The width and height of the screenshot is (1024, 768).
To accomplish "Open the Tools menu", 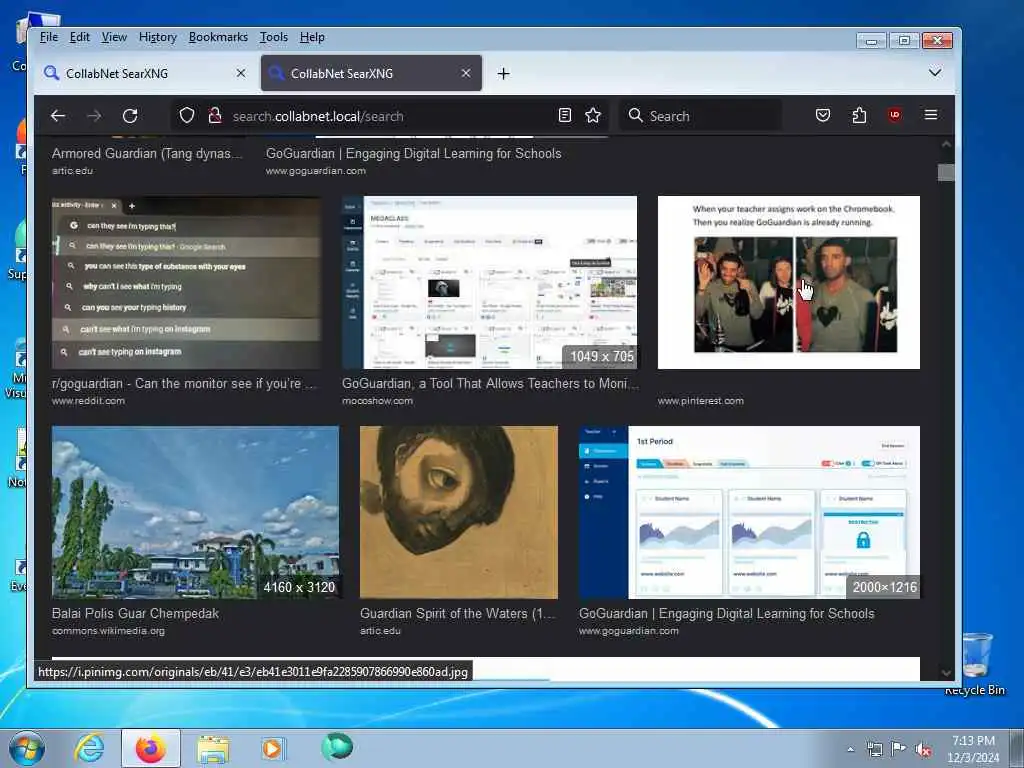I will 274,37.
